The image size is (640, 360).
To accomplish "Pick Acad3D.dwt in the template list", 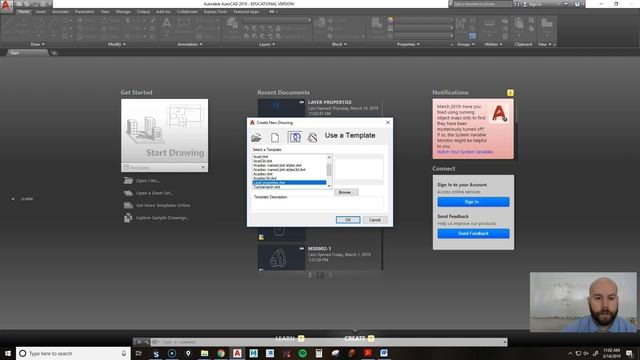I will (x=289, y=161).
